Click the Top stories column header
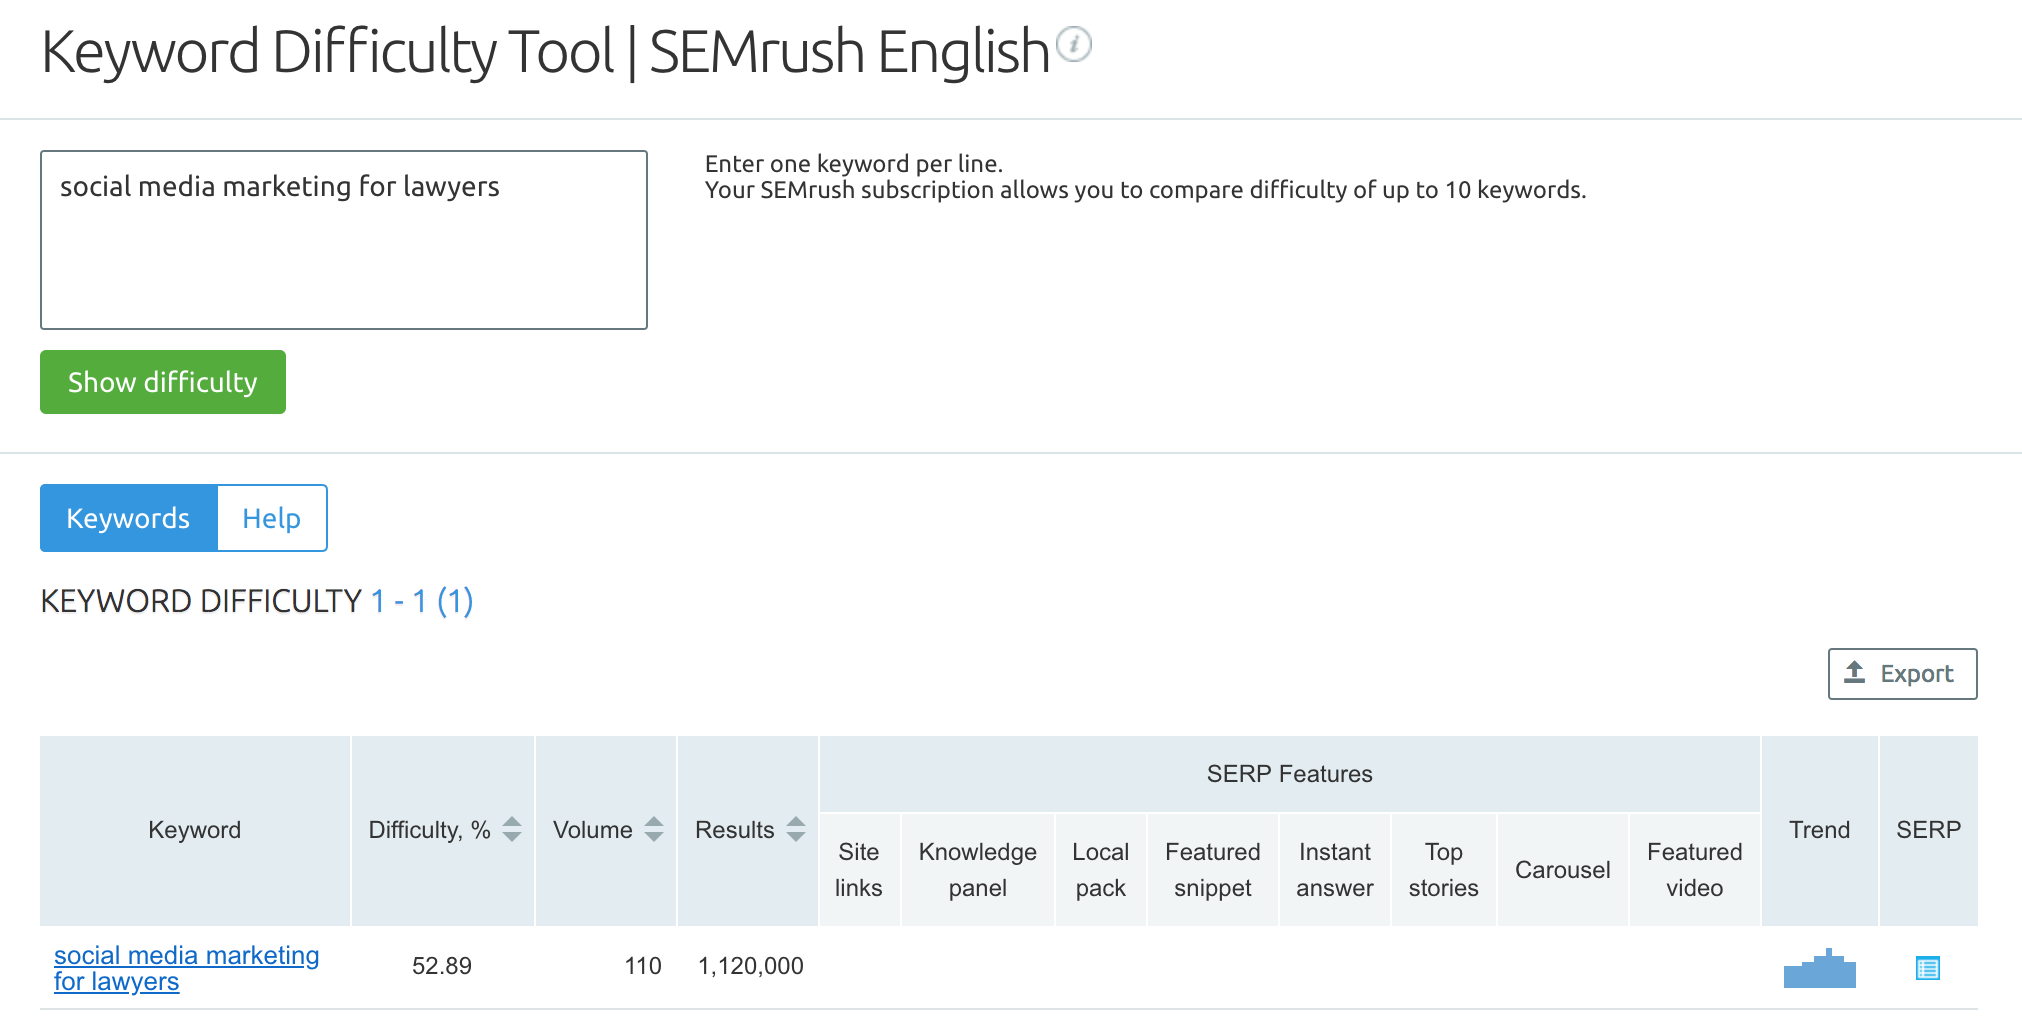2022x1016 pixels. [x=1444, y=870]
